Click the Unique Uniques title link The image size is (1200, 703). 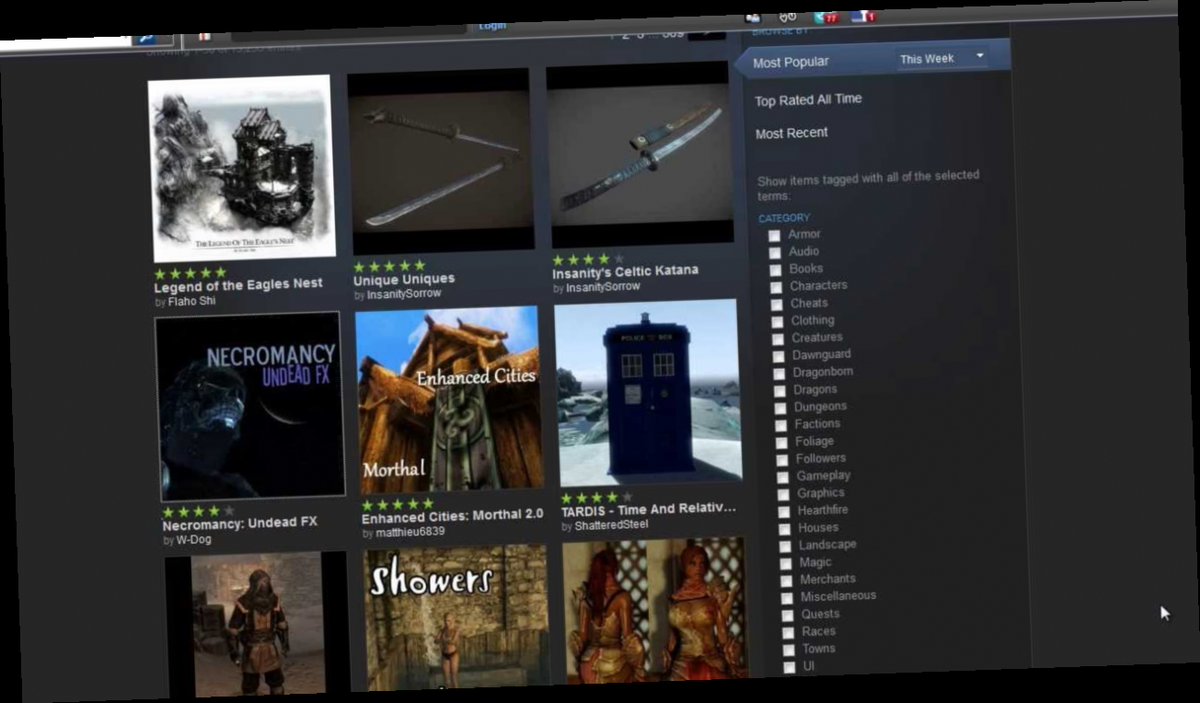pyautogui.click(x=404, y=279)
